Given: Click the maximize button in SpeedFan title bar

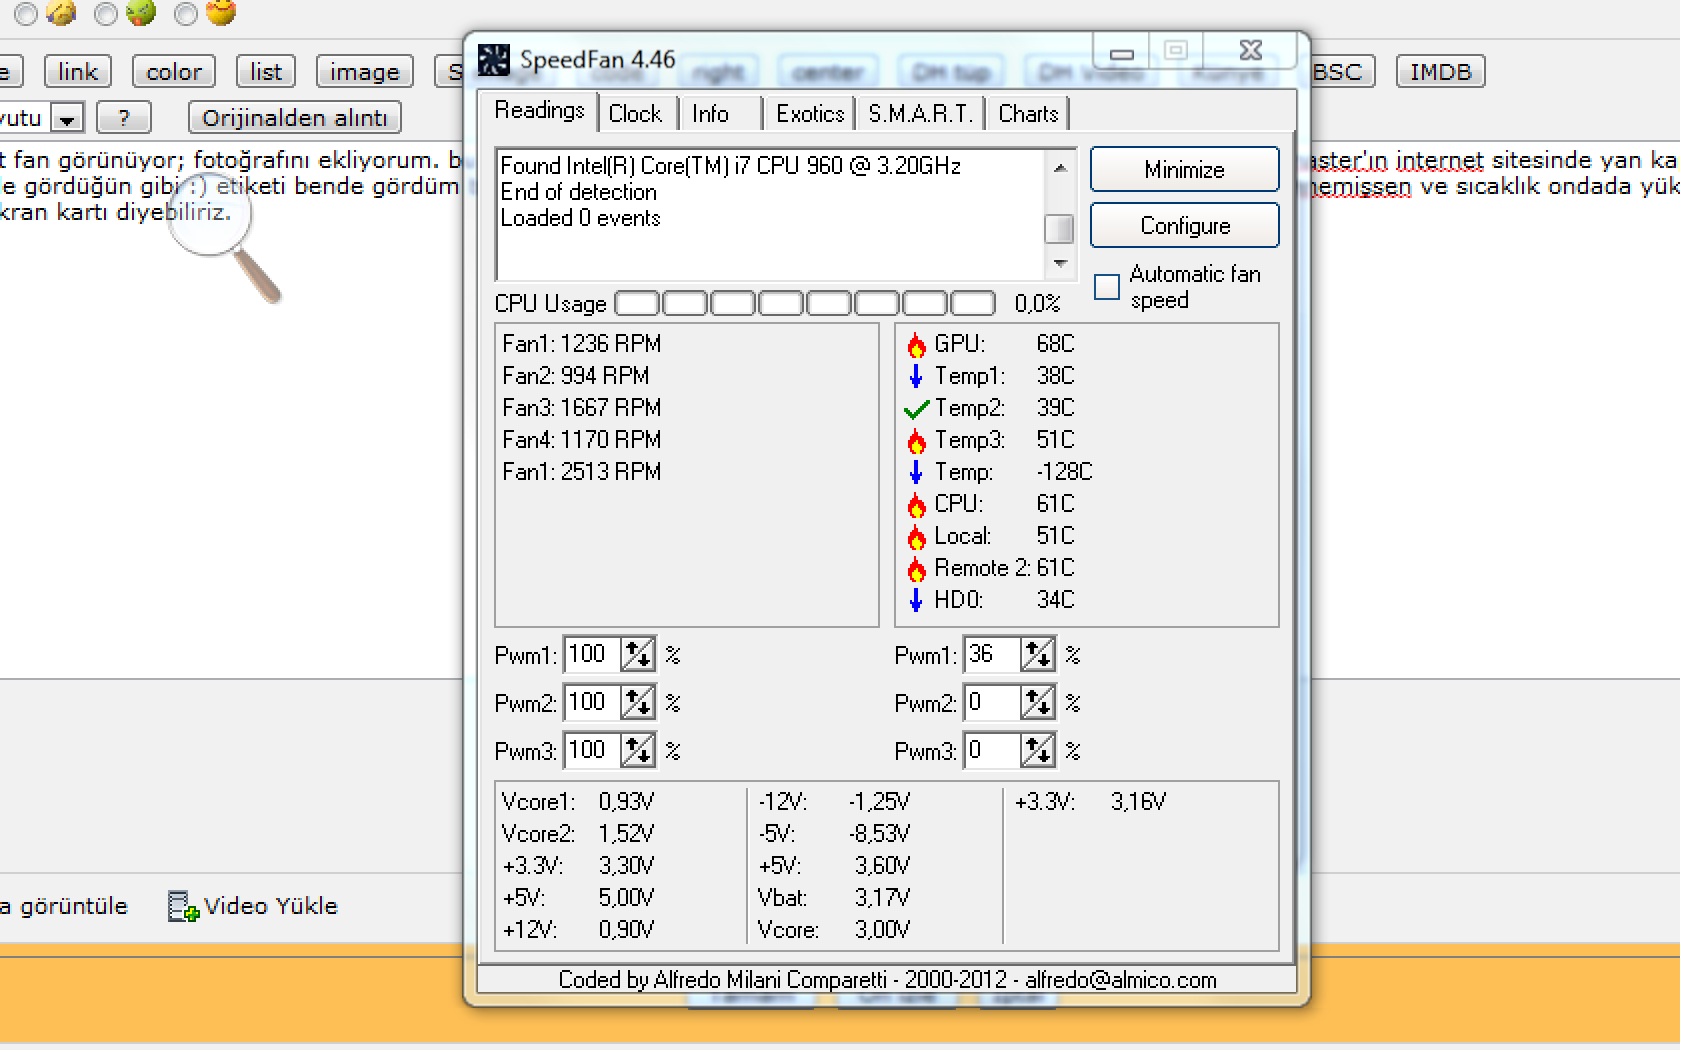Looking at the screenshot, I should [x=1176, y=50].
